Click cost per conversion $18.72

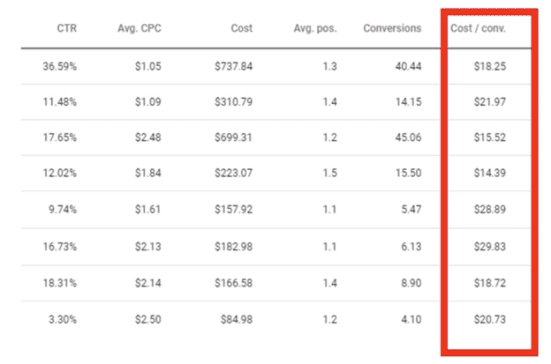[x=490, y=283]
